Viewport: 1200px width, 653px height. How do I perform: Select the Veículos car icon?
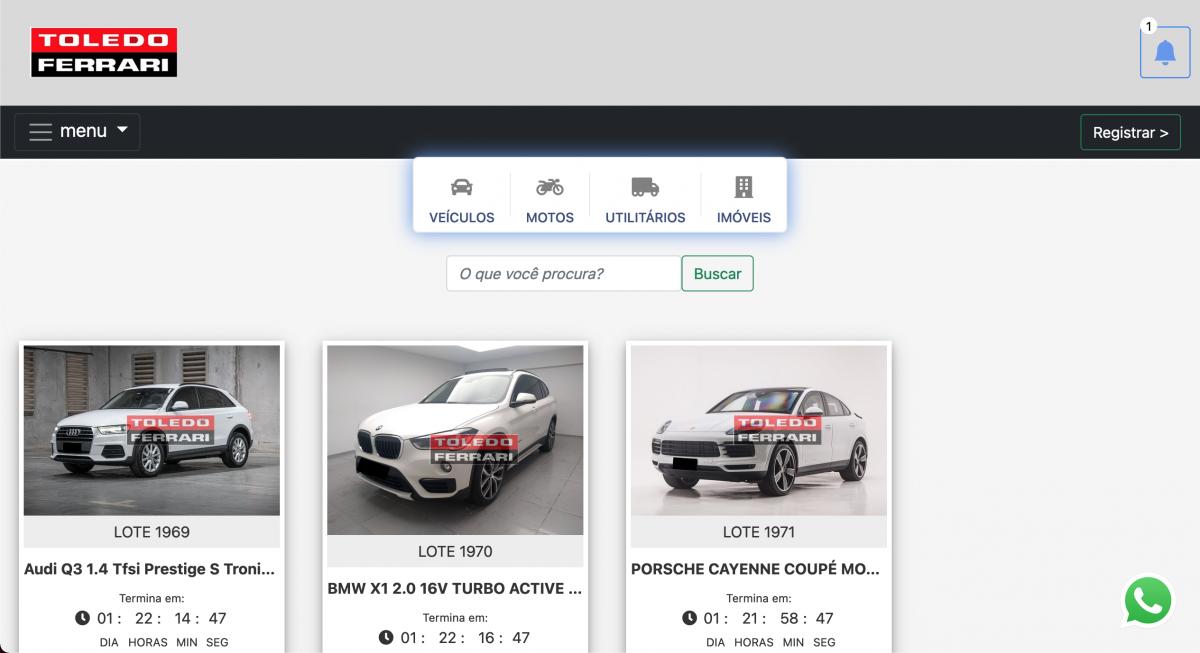pos(462,187)
